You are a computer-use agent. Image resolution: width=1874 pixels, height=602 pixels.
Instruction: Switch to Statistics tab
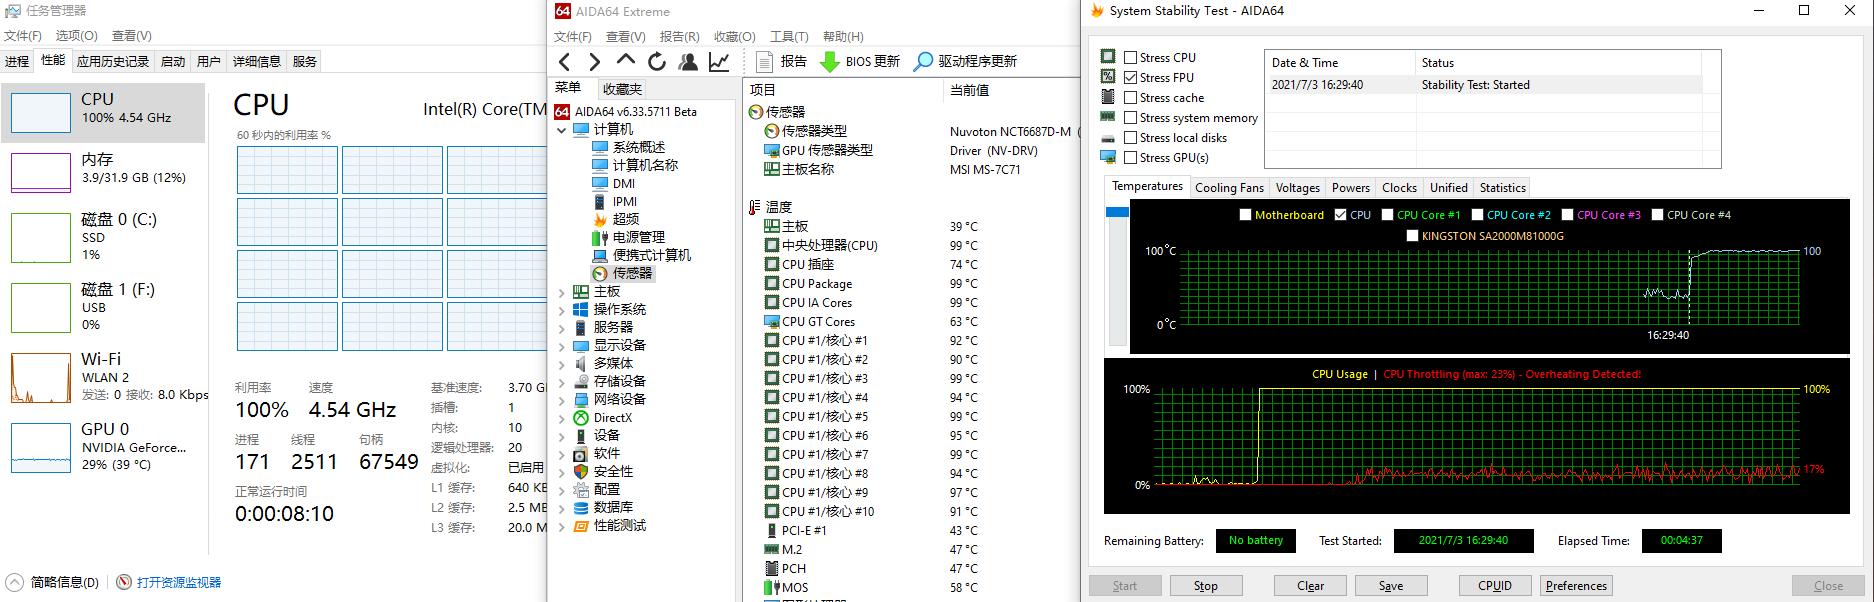point(1503,188)
